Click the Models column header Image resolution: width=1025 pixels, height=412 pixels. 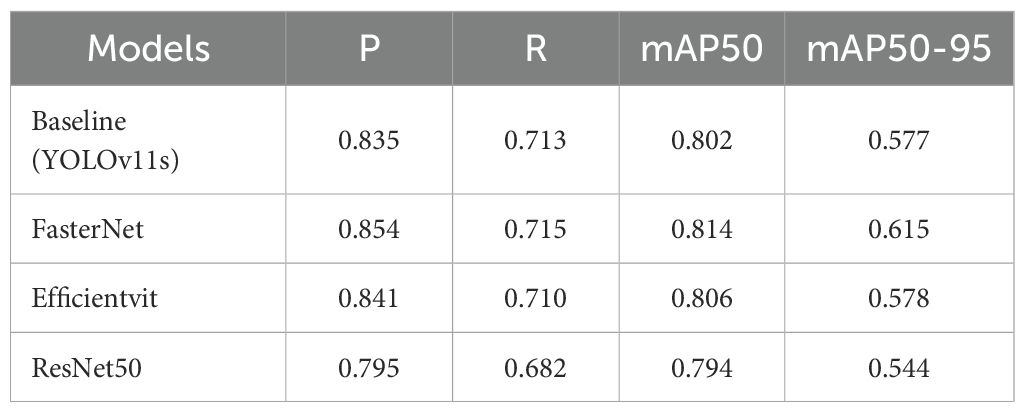(148, 48)
